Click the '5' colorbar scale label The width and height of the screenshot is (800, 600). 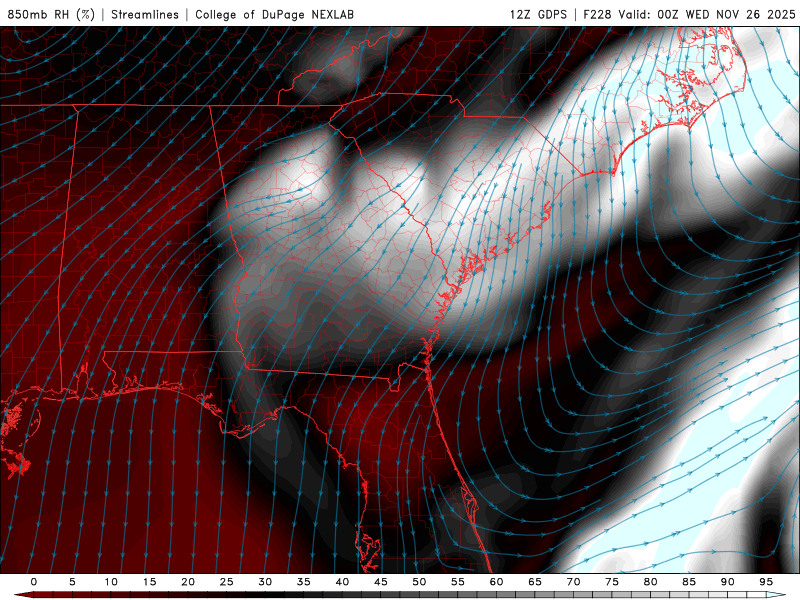72,582
